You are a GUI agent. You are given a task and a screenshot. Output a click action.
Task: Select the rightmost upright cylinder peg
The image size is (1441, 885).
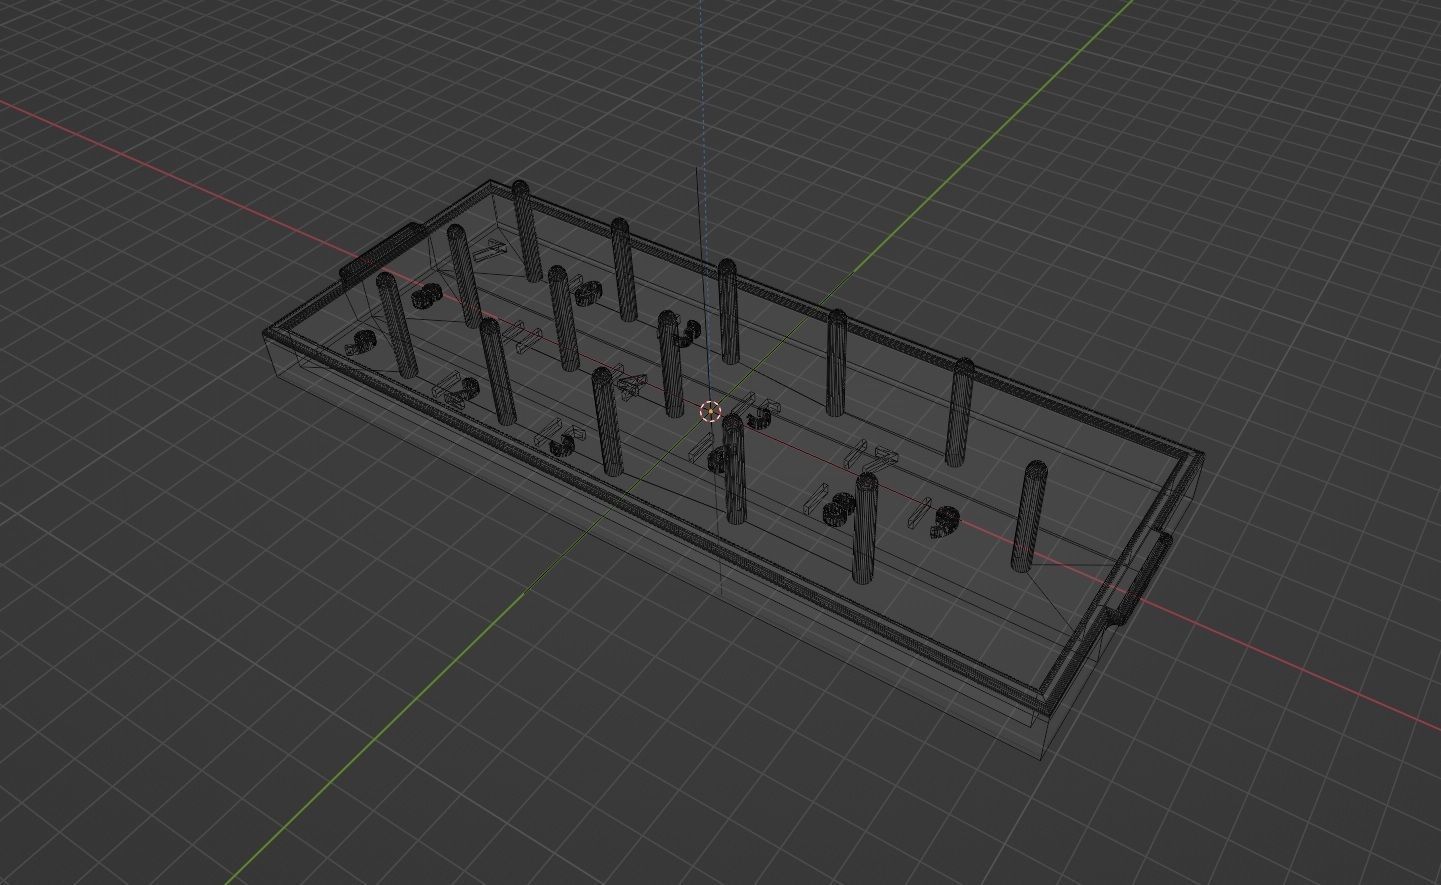[x=1029, y=516]
